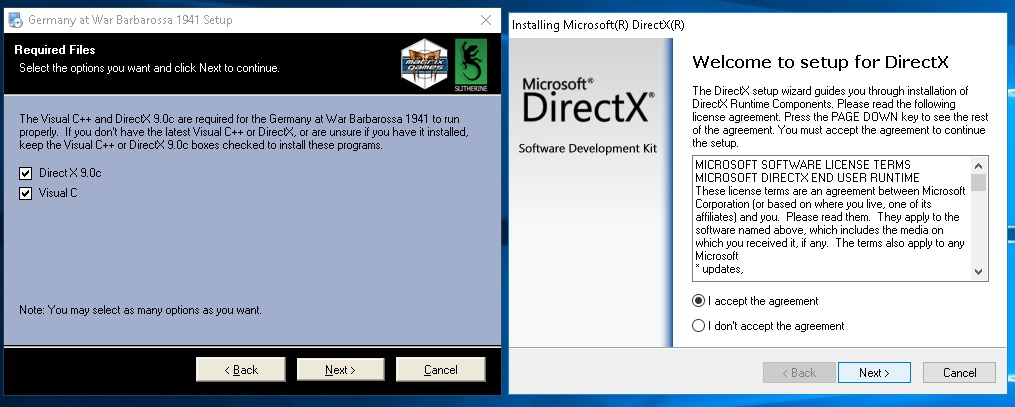Screen dimensions: 1015x407
Task: Click the disabled Back button in DirectX window
Action: coord(799,373)
